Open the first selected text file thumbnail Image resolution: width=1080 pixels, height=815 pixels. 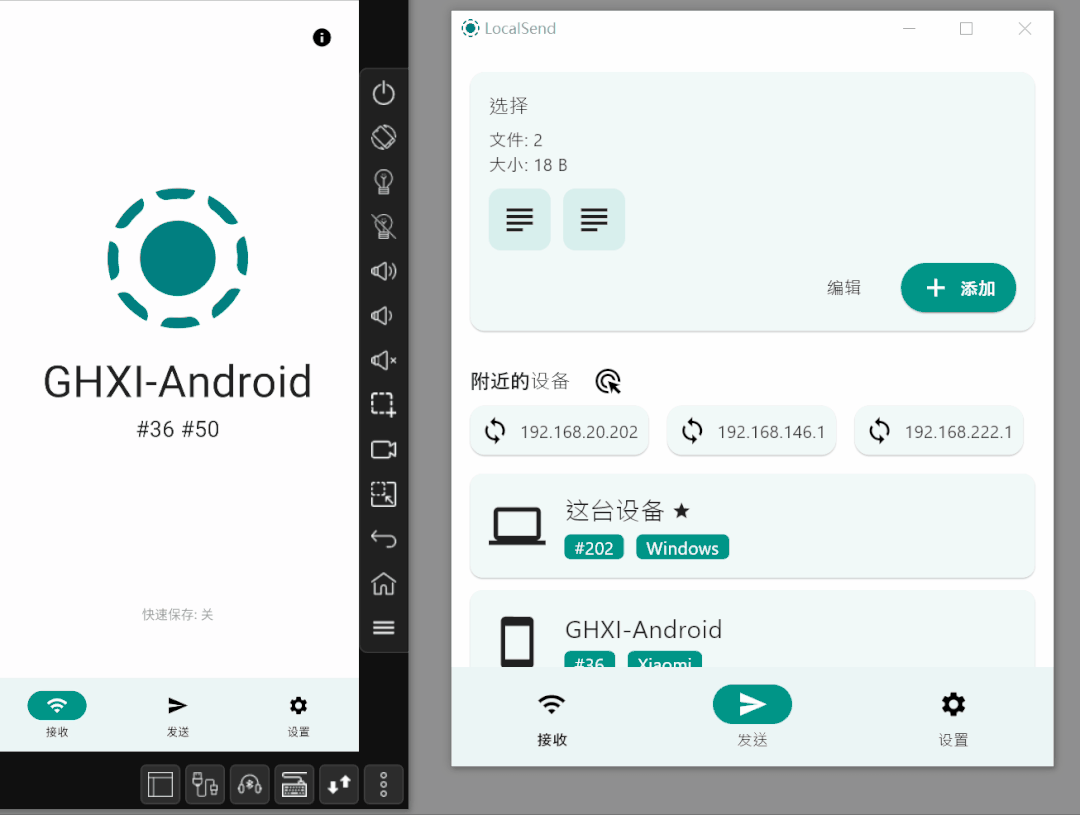point(519,220)
